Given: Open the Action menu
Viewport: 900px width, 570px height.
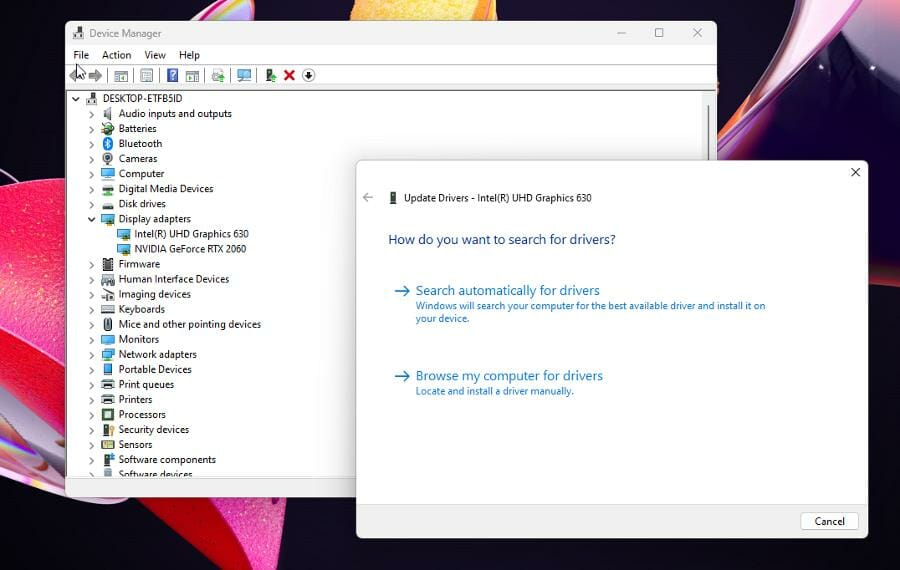Looking at the screenshot, I should pos(117,55).
